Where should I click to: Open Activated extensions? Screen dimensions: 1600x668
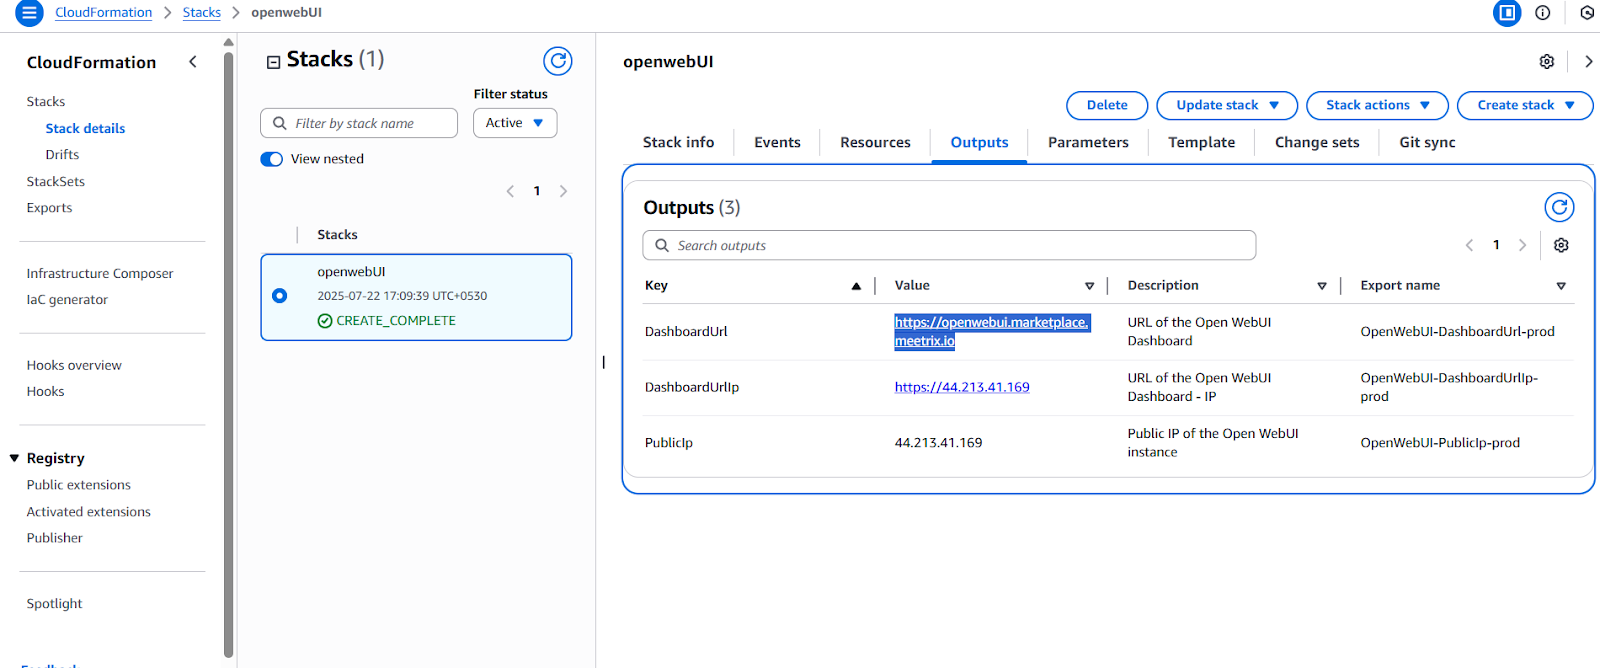point(89,512)
